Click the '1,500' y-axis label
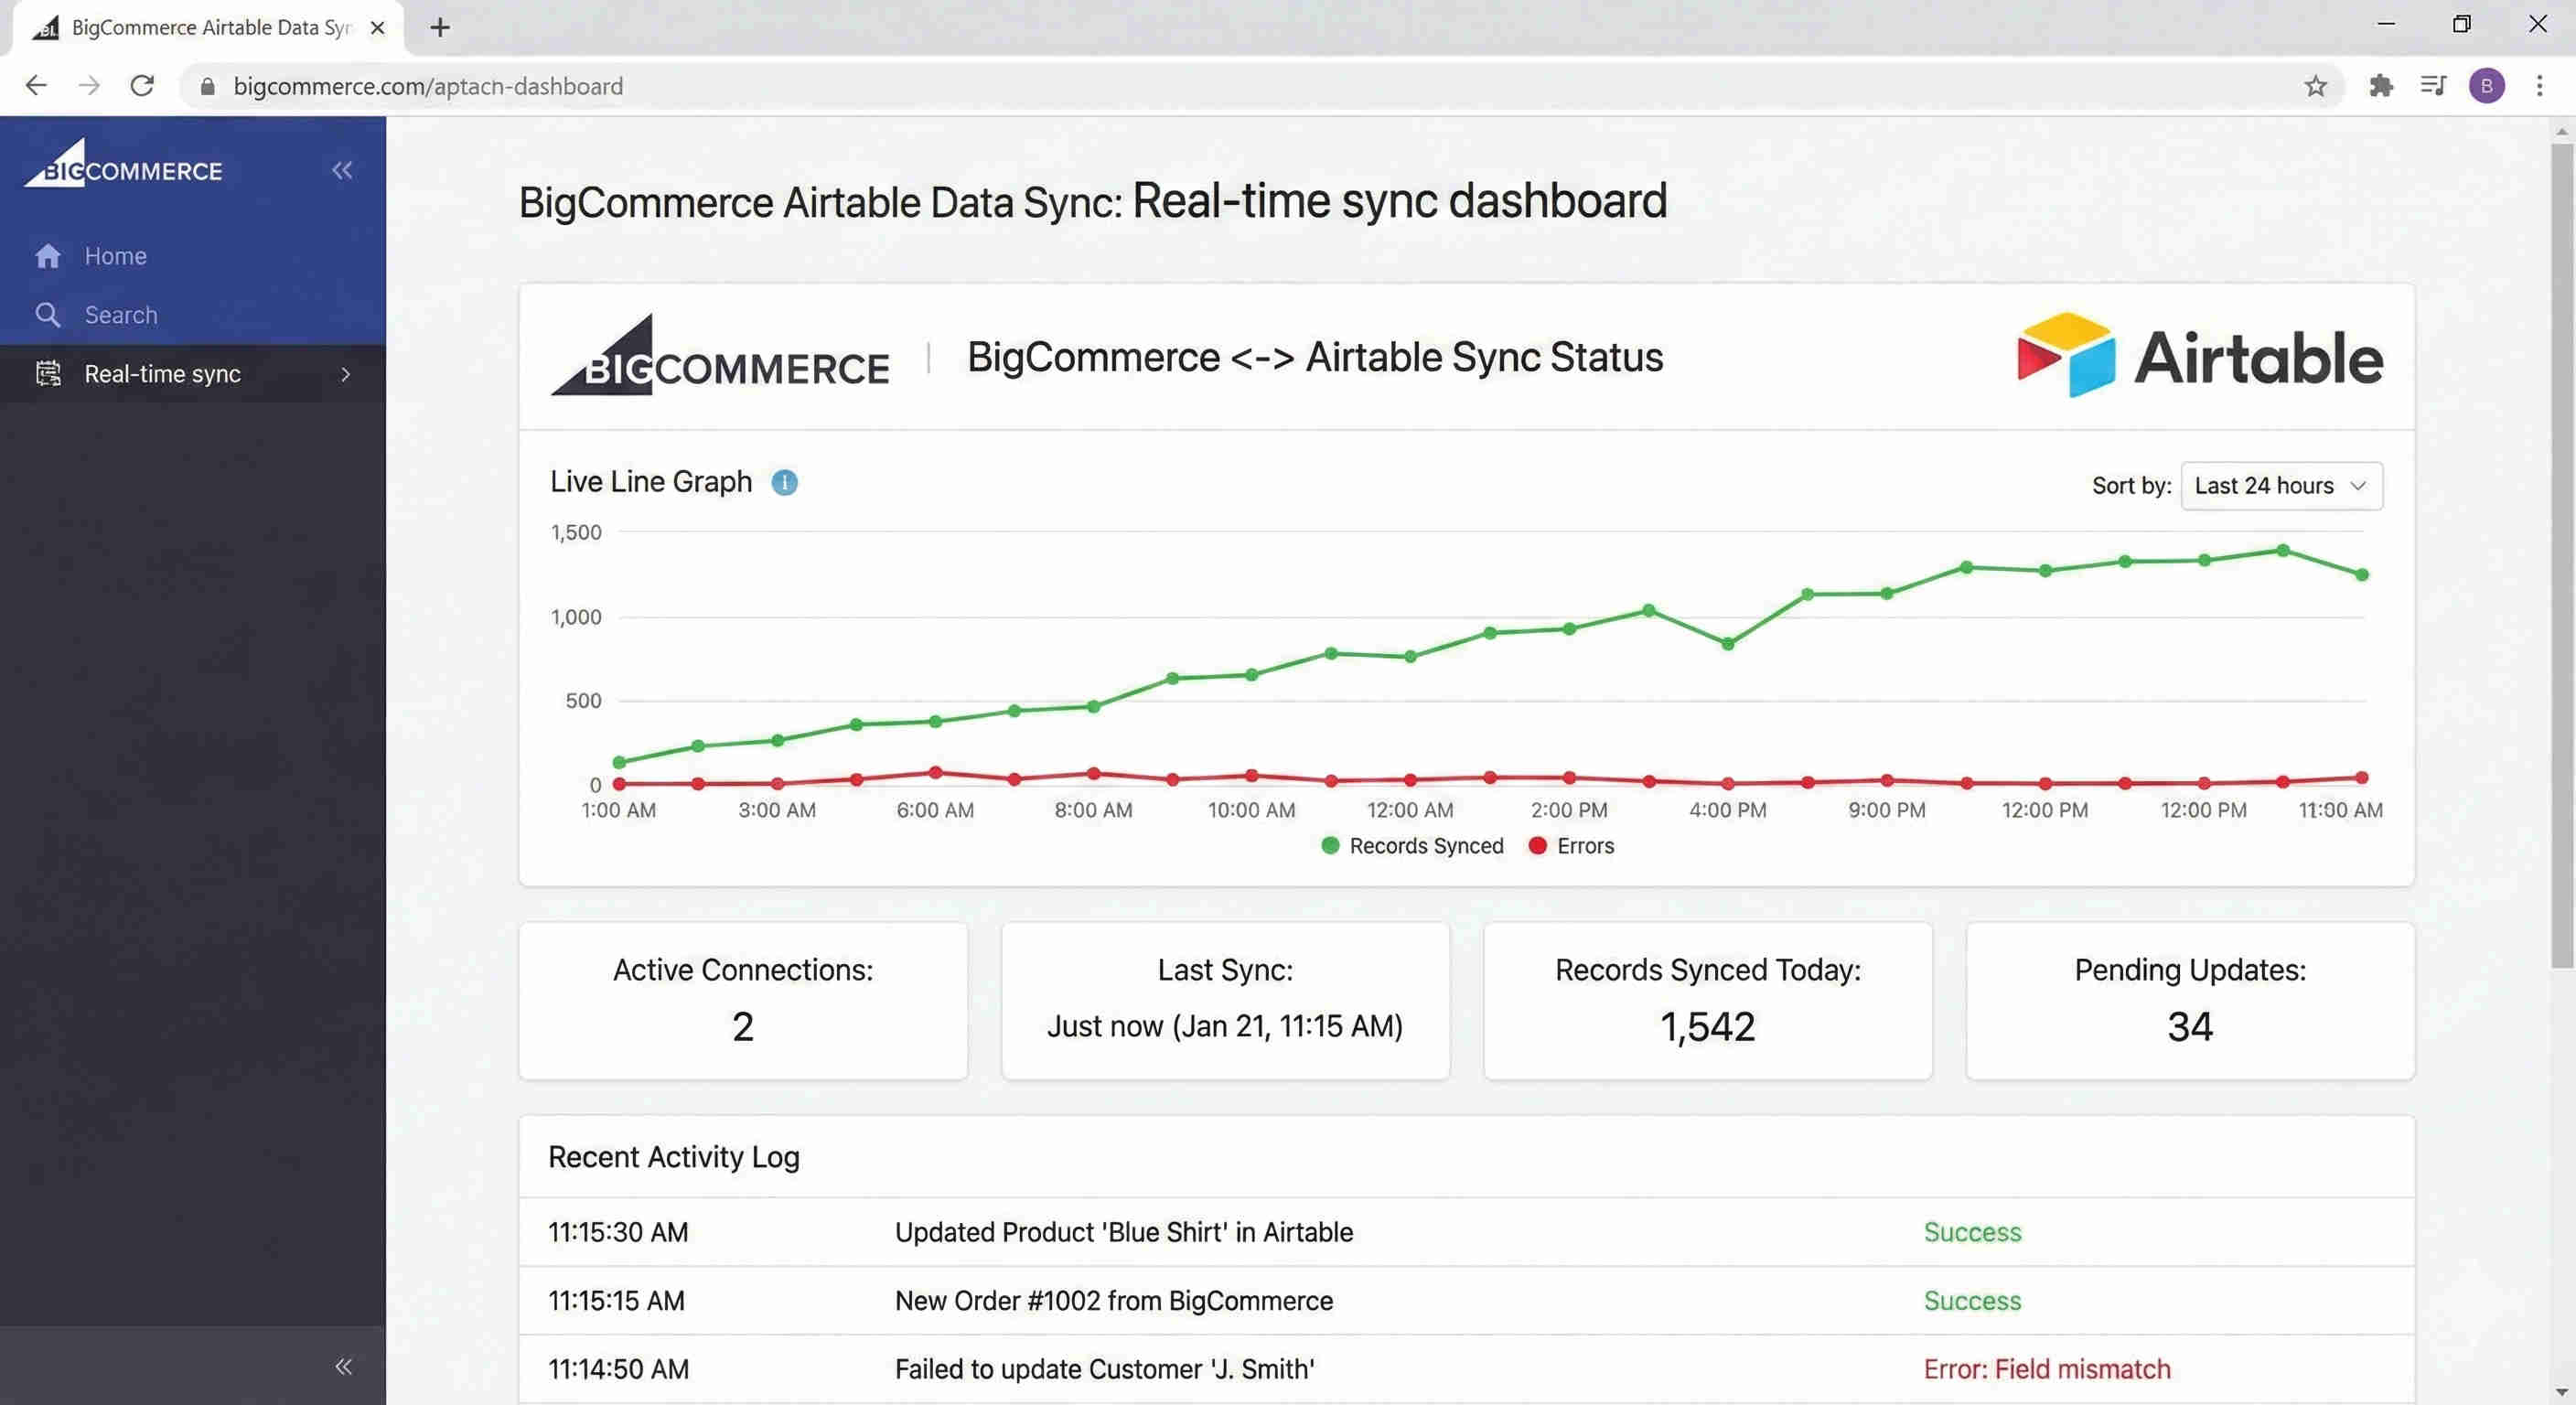 point(576,532)
